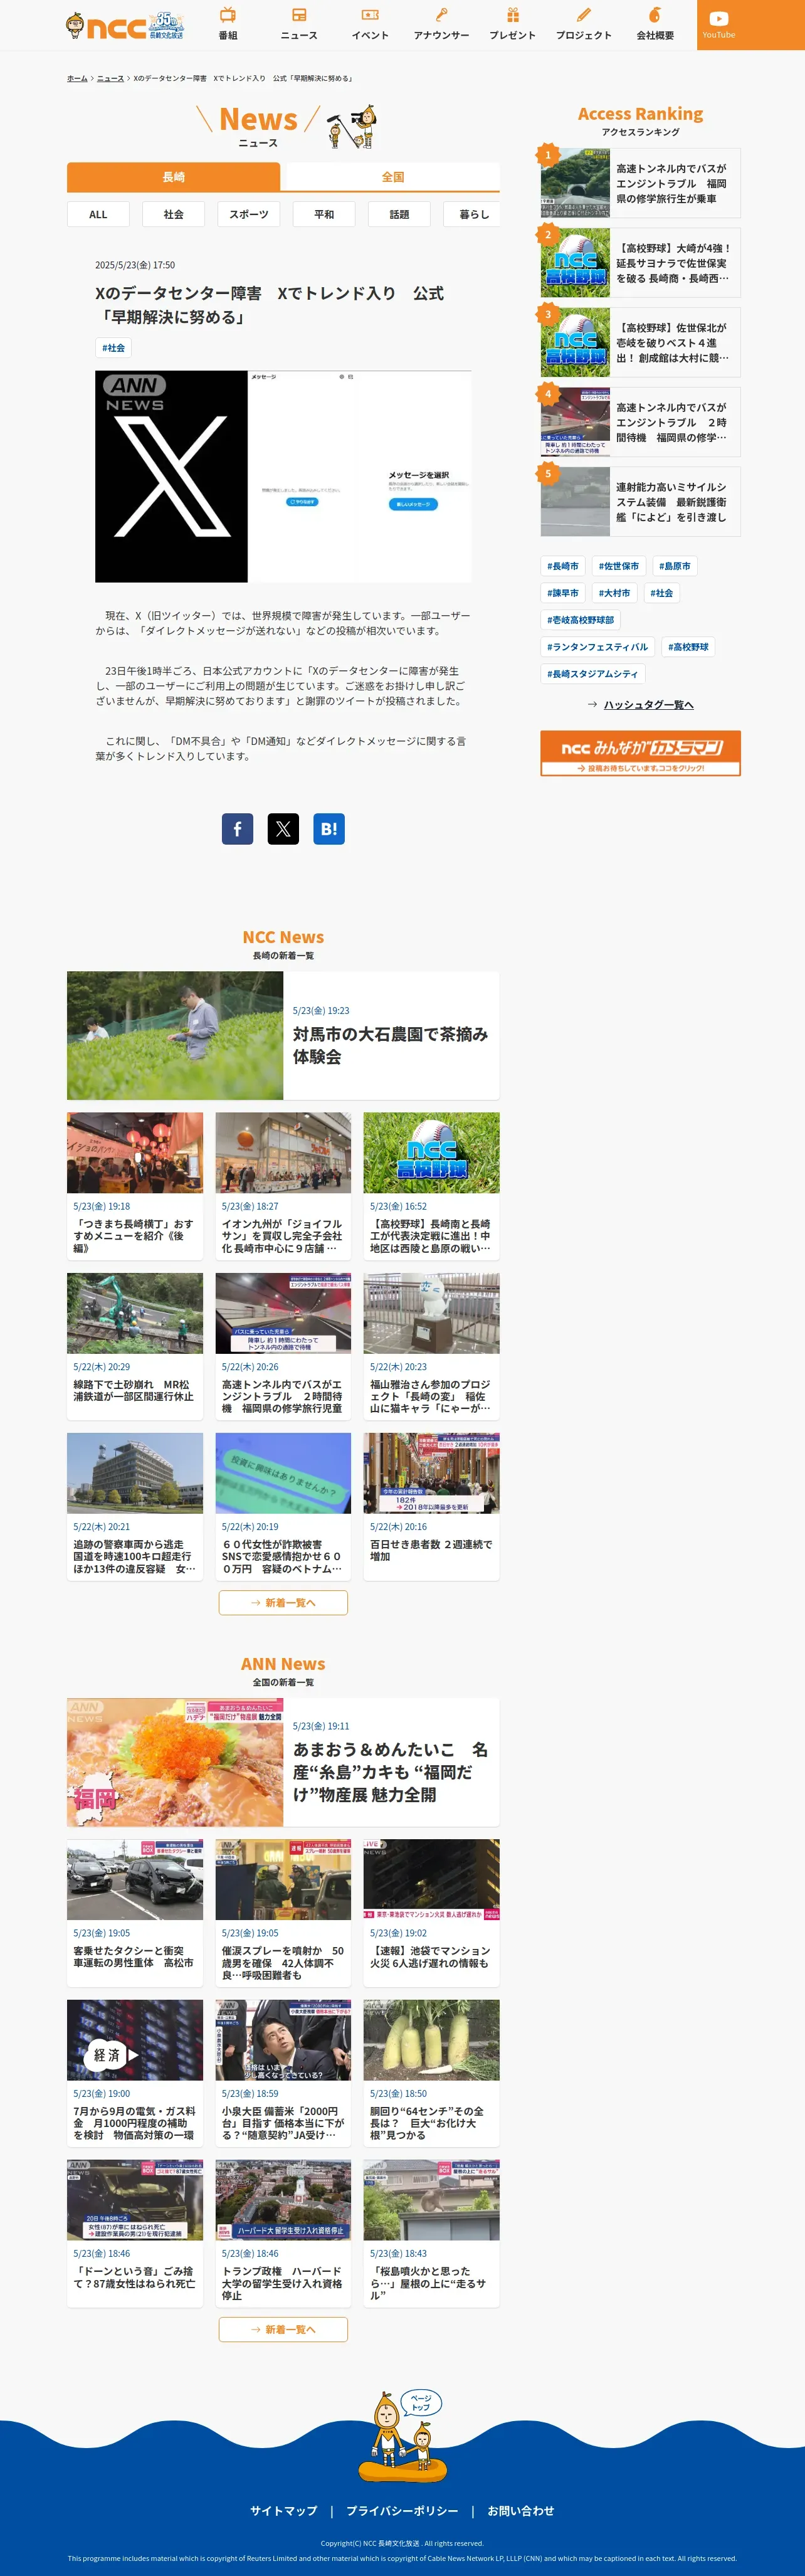This screenshot has width=805, height=2576.
Task: Open the 会社概要 icon
Action: pyautogui.click(x=655, y=24)
